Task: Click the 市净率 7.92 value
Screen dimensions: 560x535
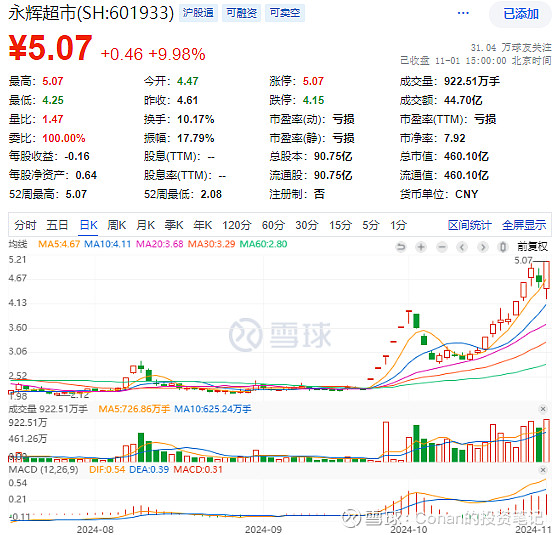Action: click(455, 138)
